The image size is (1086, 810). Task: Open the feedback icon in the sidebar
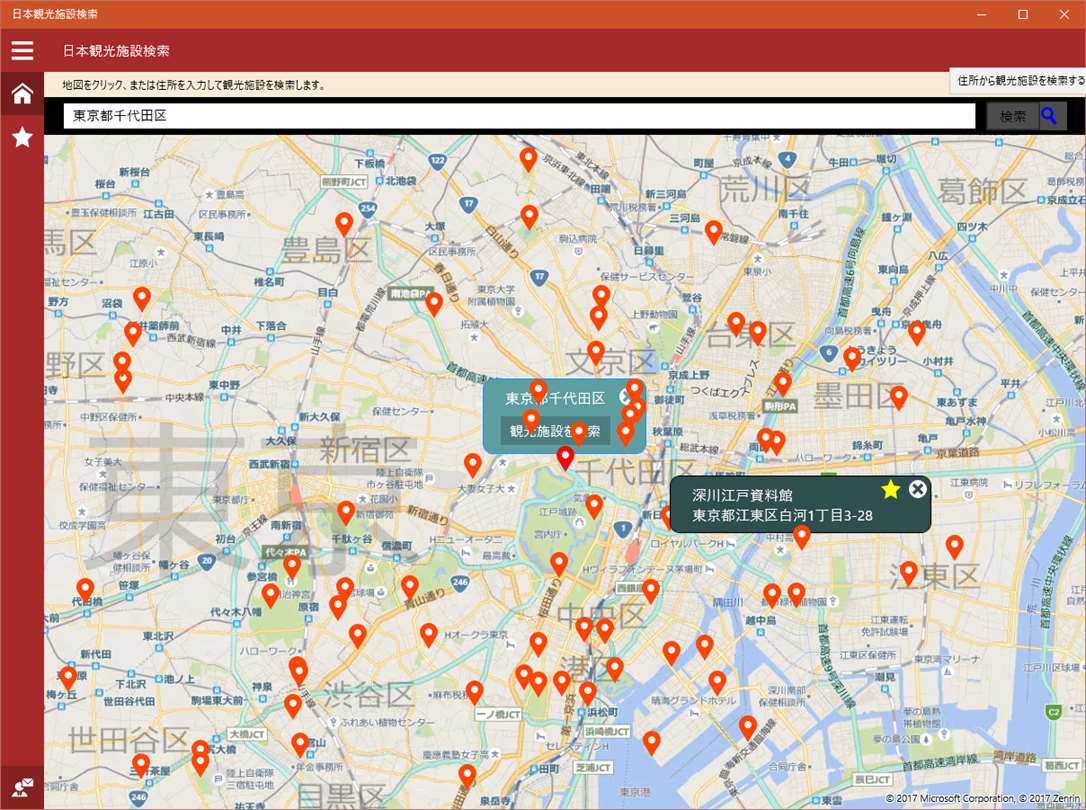22,787
